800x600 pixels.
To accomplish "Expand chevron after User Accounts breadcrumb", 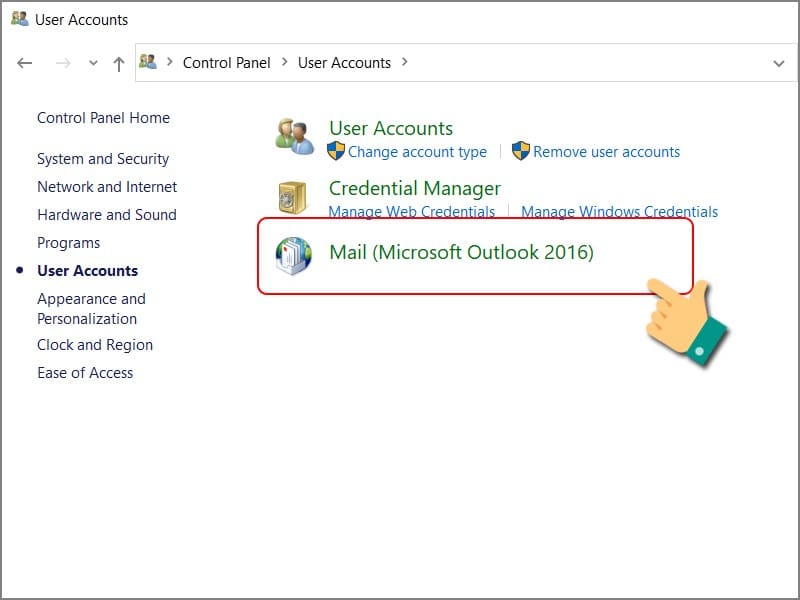I will pos(405,62).
